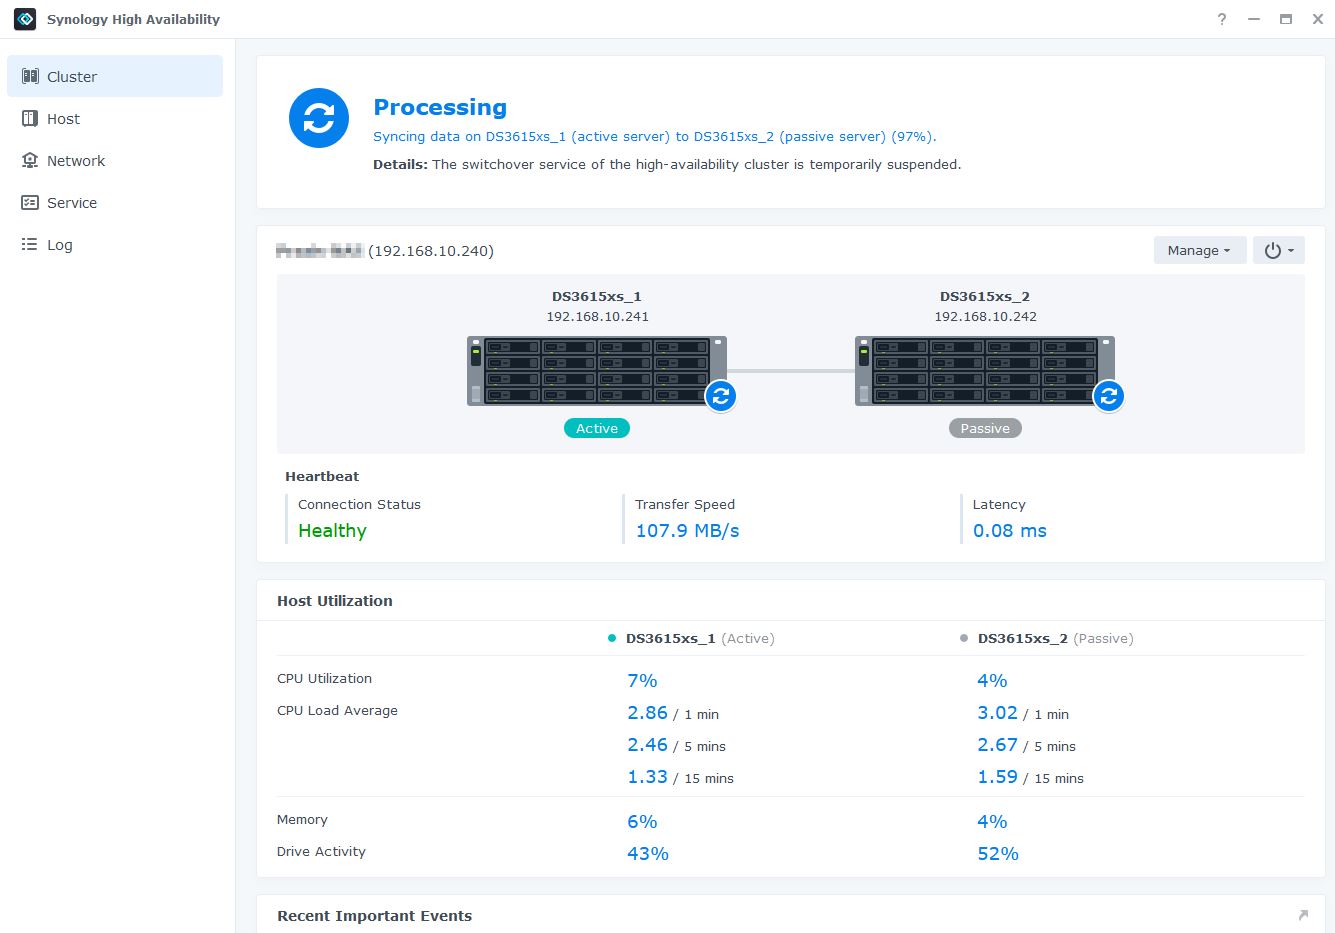Image resolution: width=1335 pixels, height=933 pixels.
Task: Click the 3.02 one-minute load average
Action: (997, 713)
